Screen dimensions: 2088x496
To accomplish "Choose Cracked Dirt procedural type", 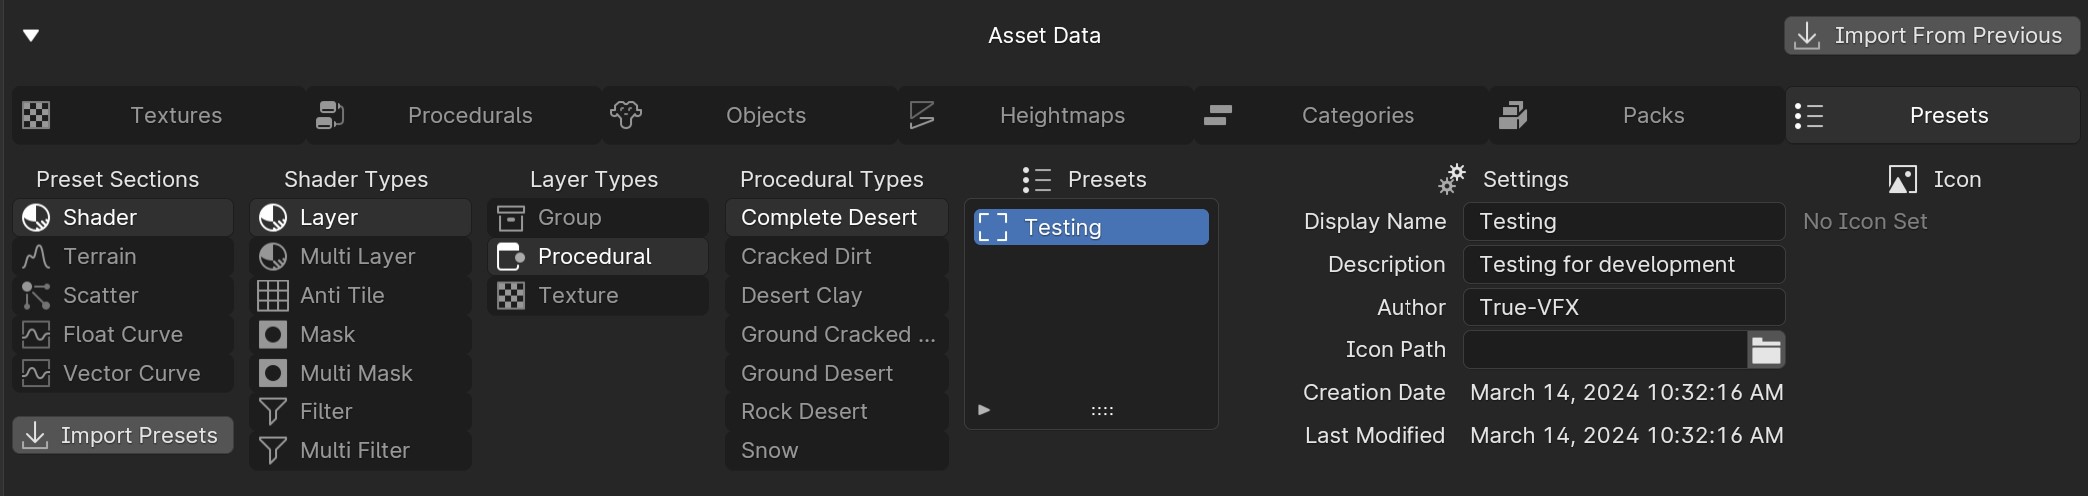I will pyautogui.click(x=836, y=257).
